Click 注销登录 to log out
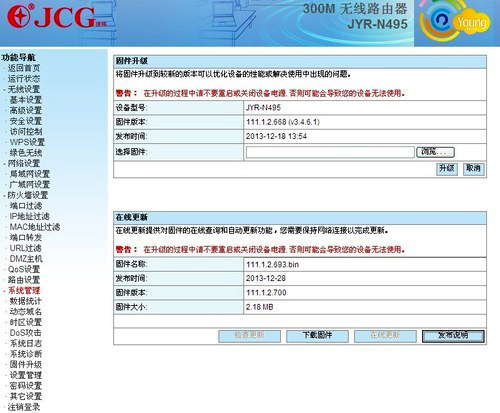 (24, 407)
